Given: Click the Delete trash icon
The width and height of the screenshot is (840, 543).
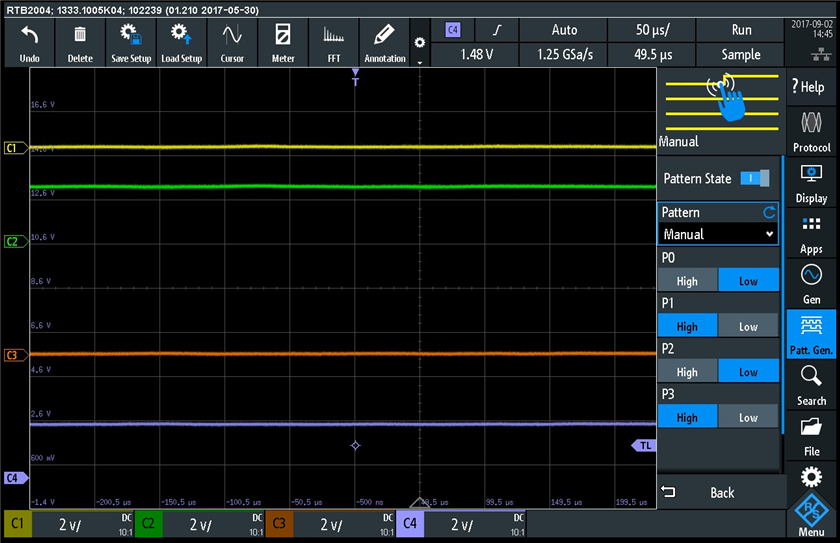Looking at the screenshot, I should coord(80,43).
